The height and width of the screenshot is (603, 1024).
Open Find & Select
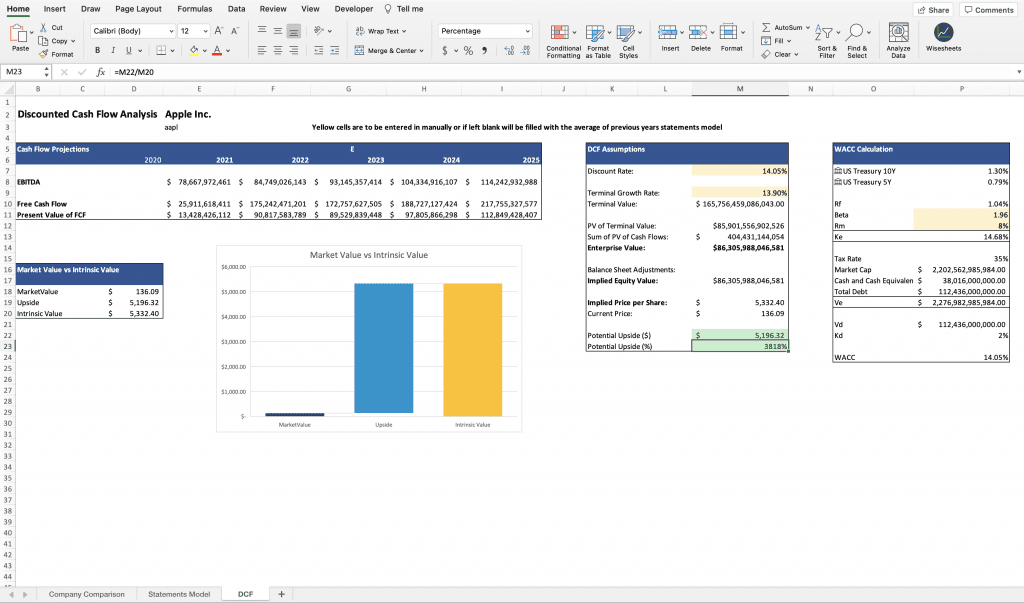[857, 41]
